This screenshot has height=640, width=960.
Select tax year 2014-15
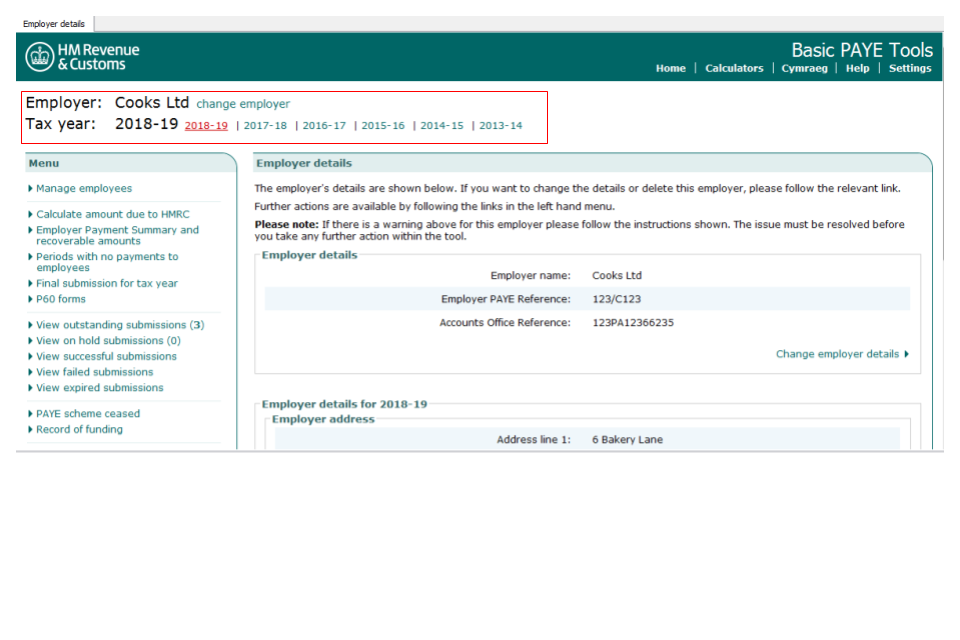(441, 126)
